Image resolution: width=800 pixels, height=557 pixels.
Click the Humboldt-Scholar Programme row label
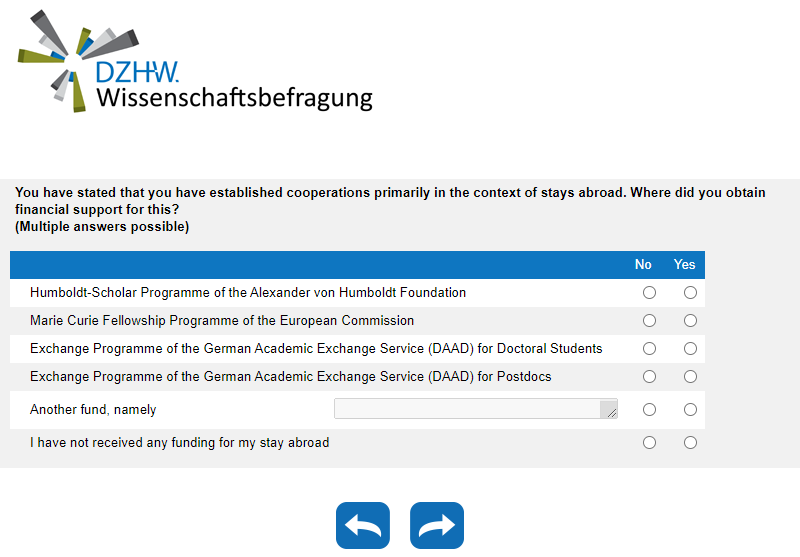click(x=248, y=293)
